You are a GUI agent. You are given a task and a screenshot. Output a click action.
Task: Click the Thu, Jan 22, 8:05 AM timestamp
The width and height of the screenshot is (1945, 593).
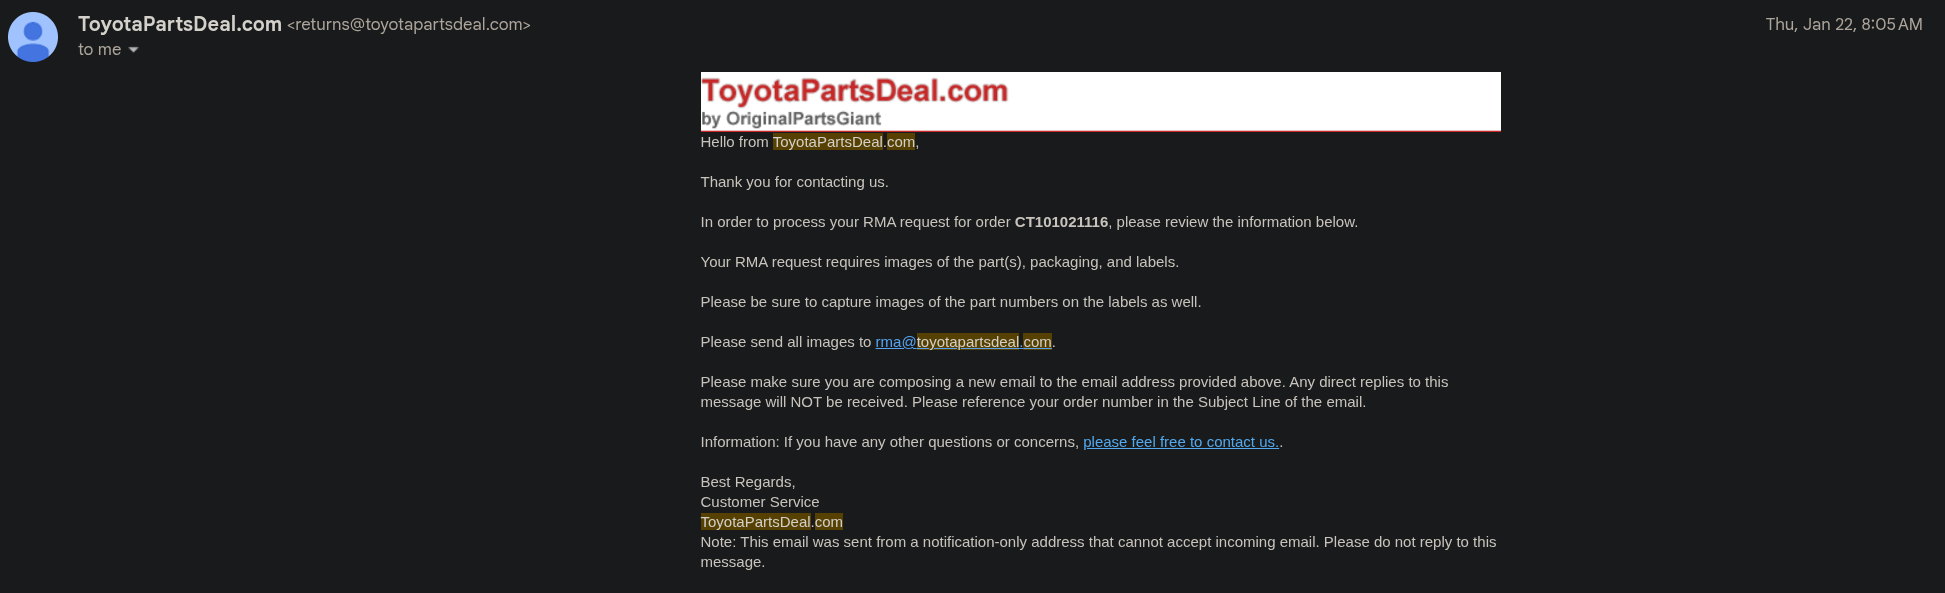pos(1843,24)
